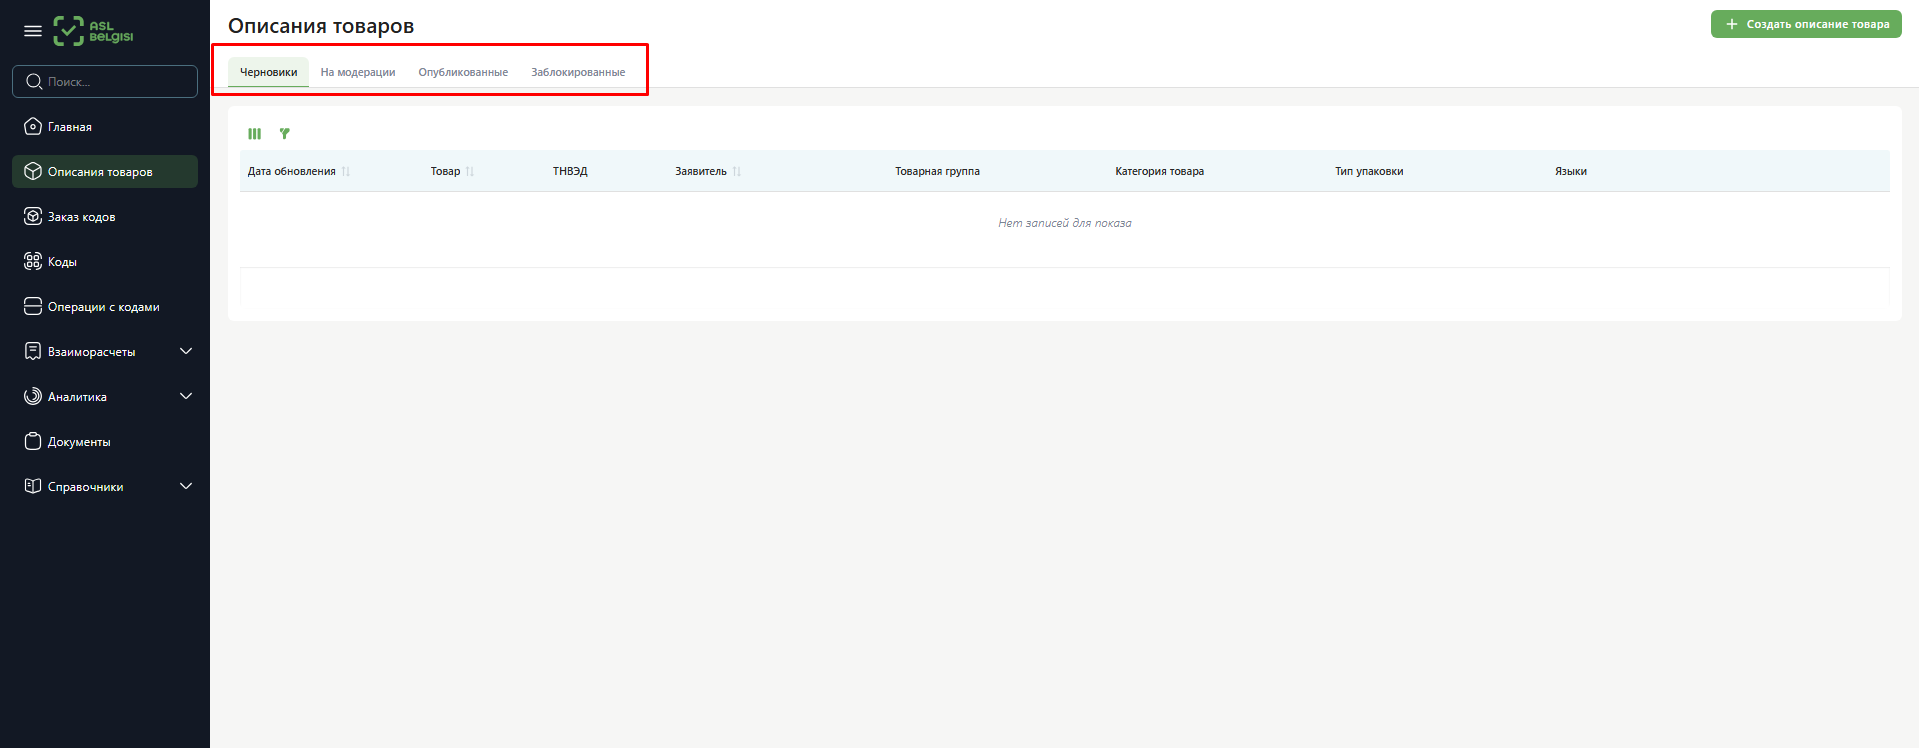Go to Коды section
This screenshot has height=748, width=1919.
[x=62, y=262]
